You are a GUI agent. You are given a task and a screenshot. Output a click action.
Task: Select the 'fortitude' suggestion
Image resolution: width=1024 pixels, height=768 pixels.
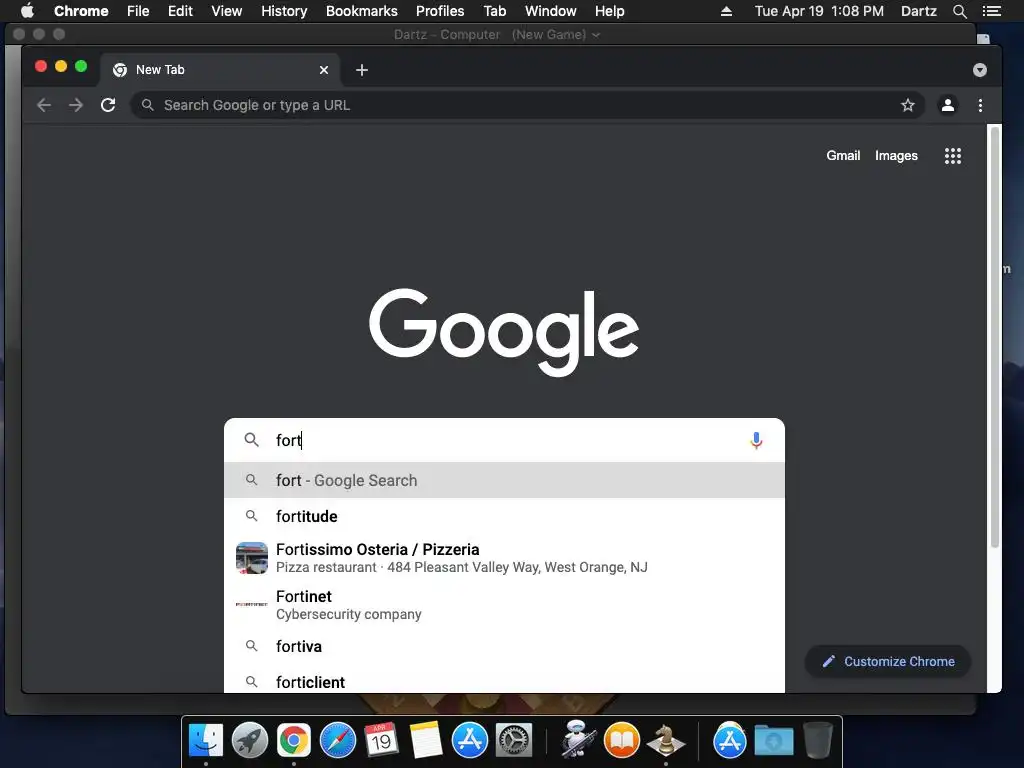[x=504, y=516]
